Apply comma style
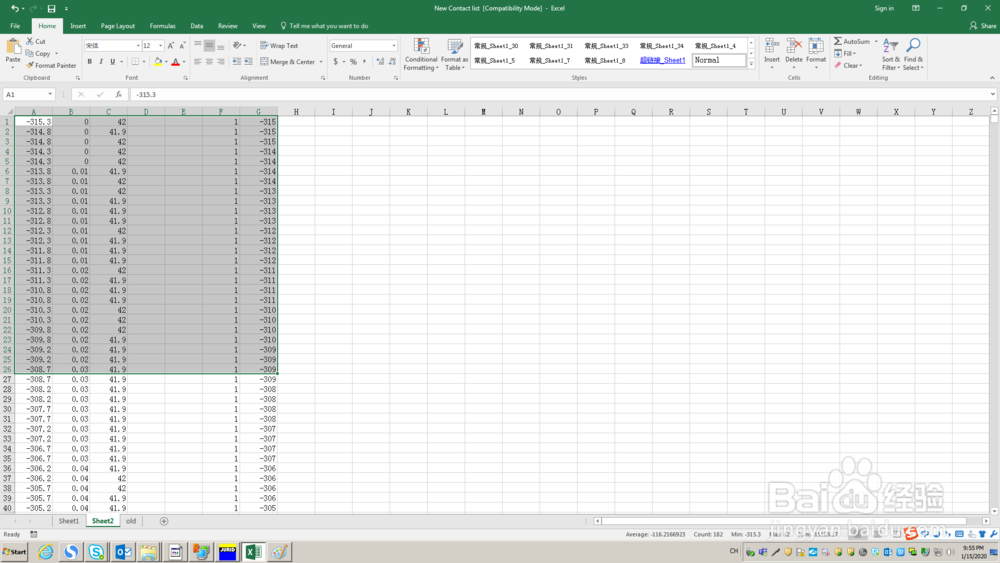 click(x=365, y=62)
